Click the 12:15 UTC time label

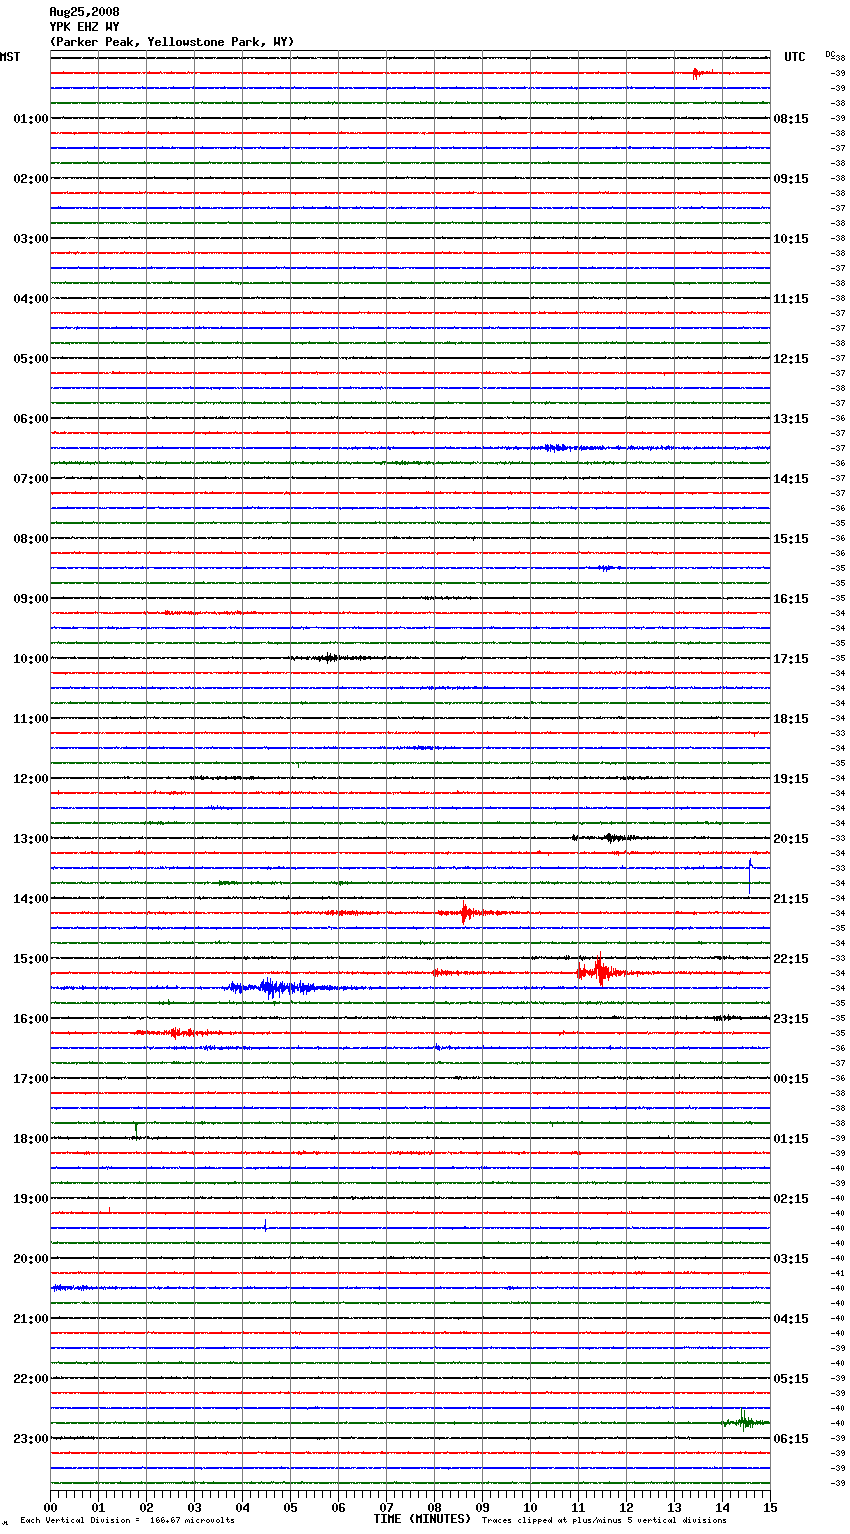click(x=791, y=359)
